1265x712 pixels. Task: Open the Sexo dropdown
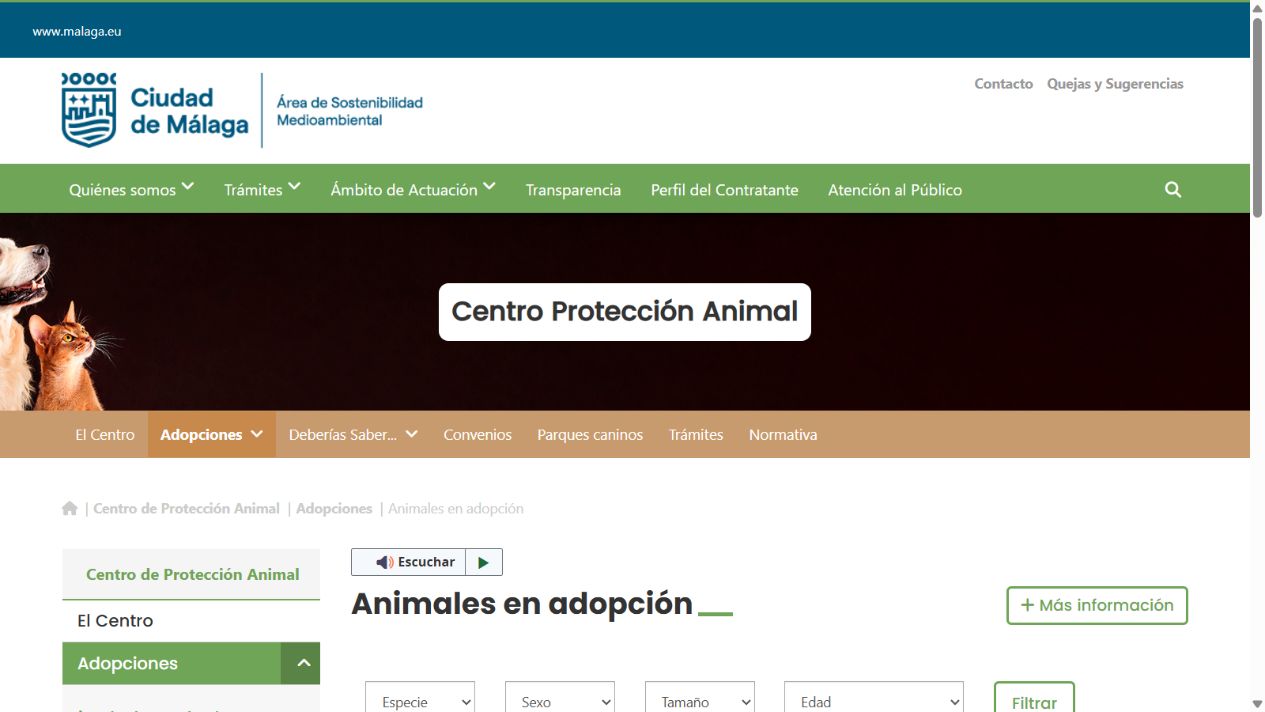[560, 702]
